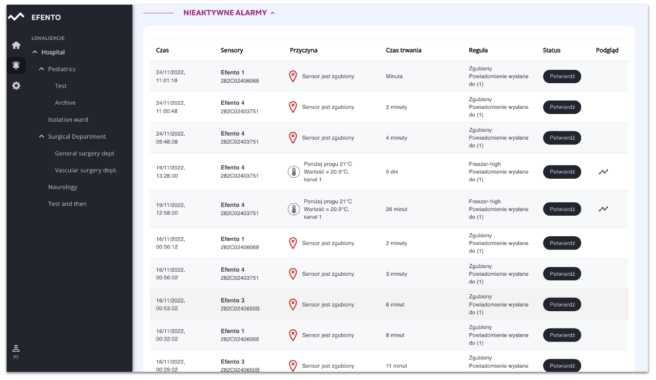Click lost sensor pin icon for 16/11/2022 00:53:02

293,305
